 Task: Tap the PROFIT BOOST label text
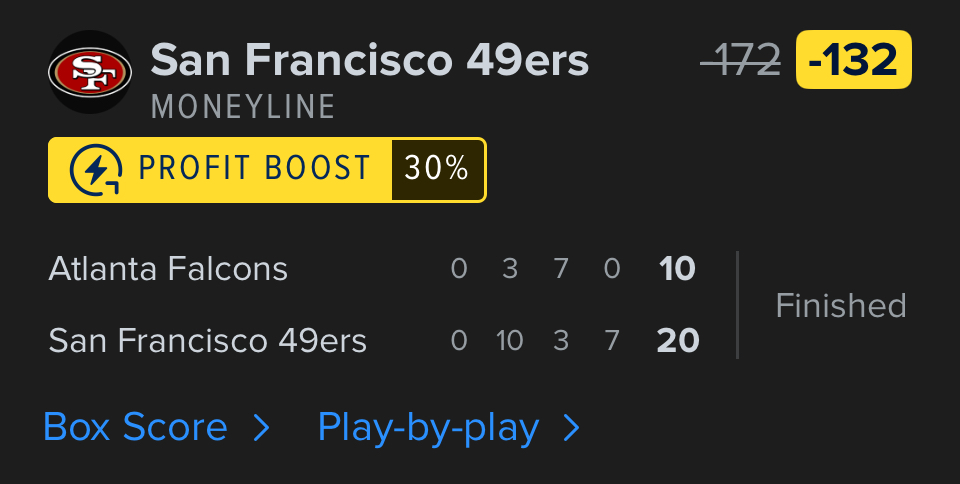255,169
